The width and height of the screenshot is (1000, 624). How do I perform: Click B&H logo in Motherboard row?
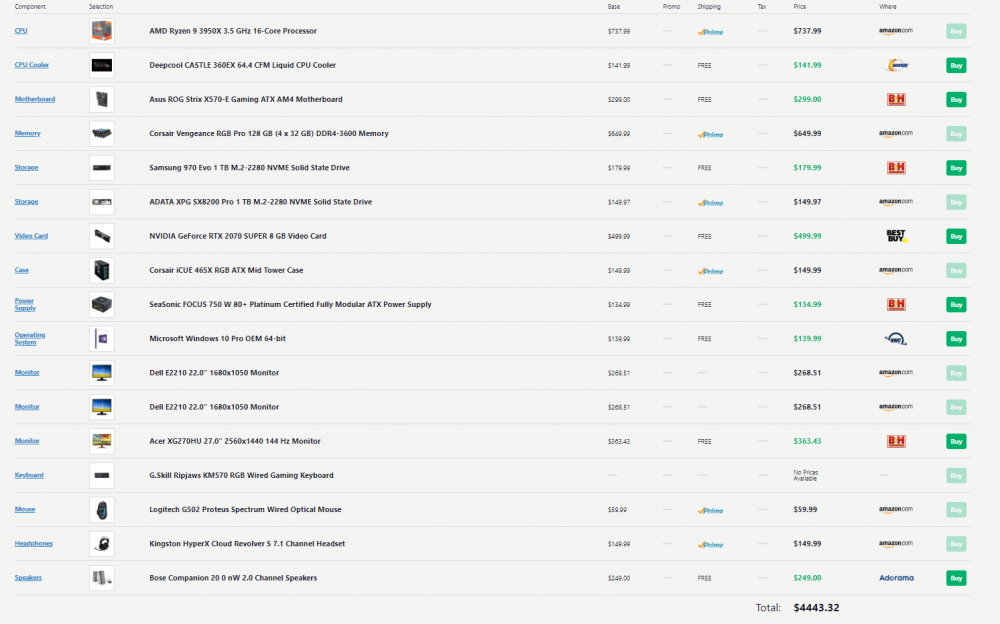click(x=896, y=99)
